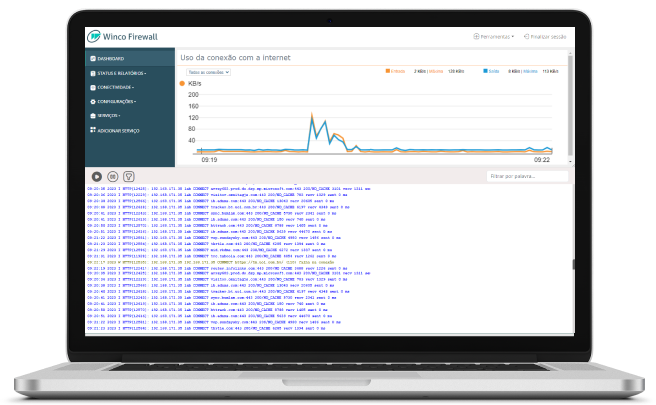This screenshot has height=405, width=656.
Task: Click the Winco Firewall logo icon
Action: pos(96,37)
